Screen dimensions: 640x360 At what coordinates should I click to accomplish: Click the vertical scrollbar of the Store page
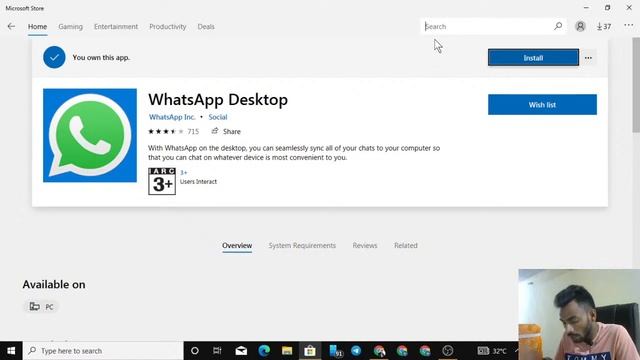pyautogui.click(x=636, y=85)
